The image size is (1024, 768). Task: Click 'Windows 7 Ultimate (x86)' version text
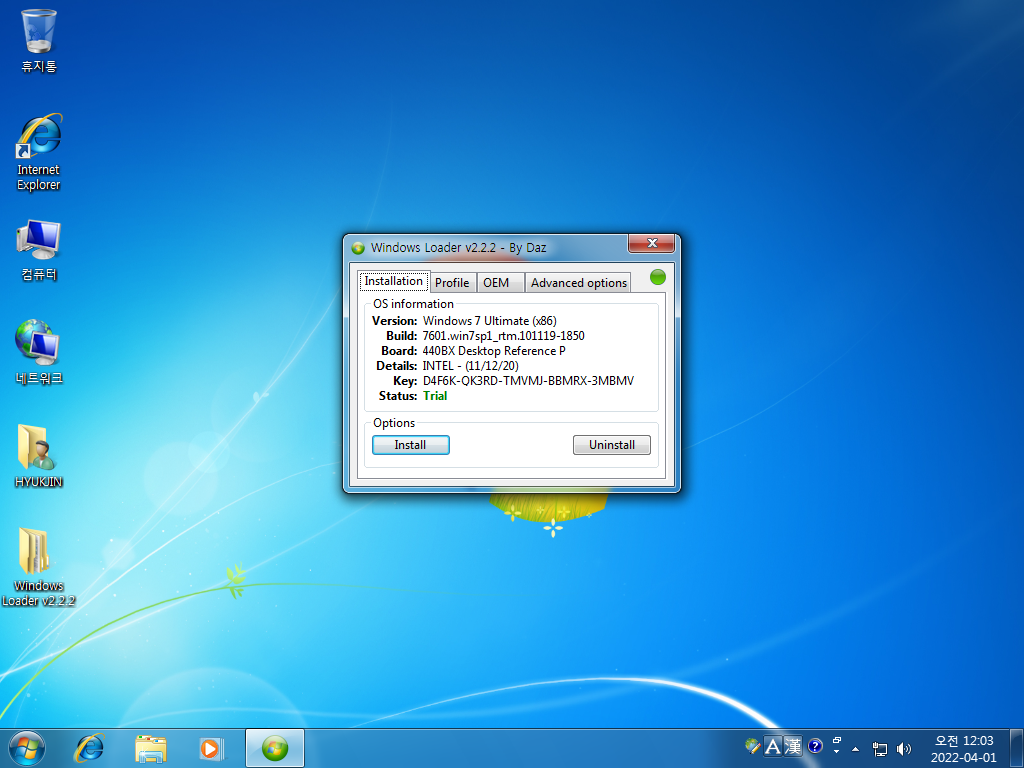[x=490, y=321]
